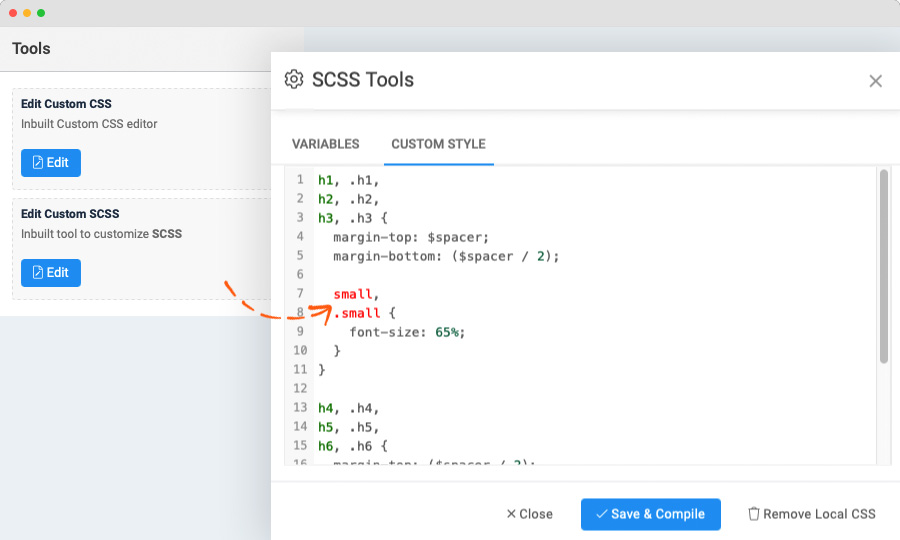Screen dimensions: 900x540
Task: Click Remove Local CSS button
Action: click(812, 514)
